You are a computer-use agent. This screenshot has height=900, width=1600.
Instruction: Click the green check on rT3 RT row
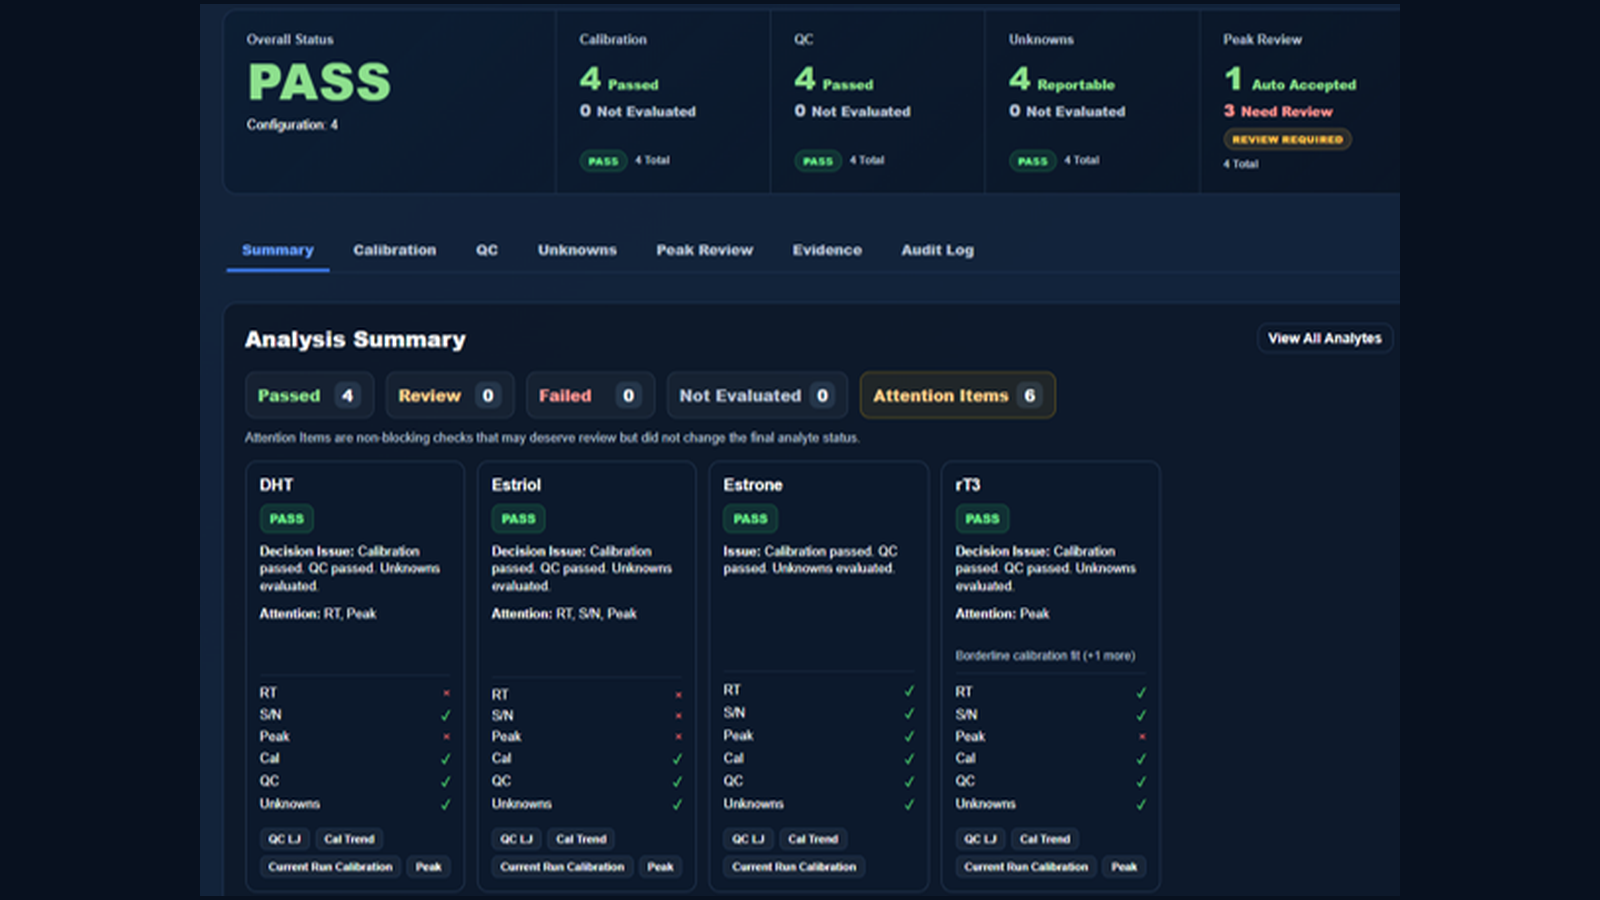1142,692
